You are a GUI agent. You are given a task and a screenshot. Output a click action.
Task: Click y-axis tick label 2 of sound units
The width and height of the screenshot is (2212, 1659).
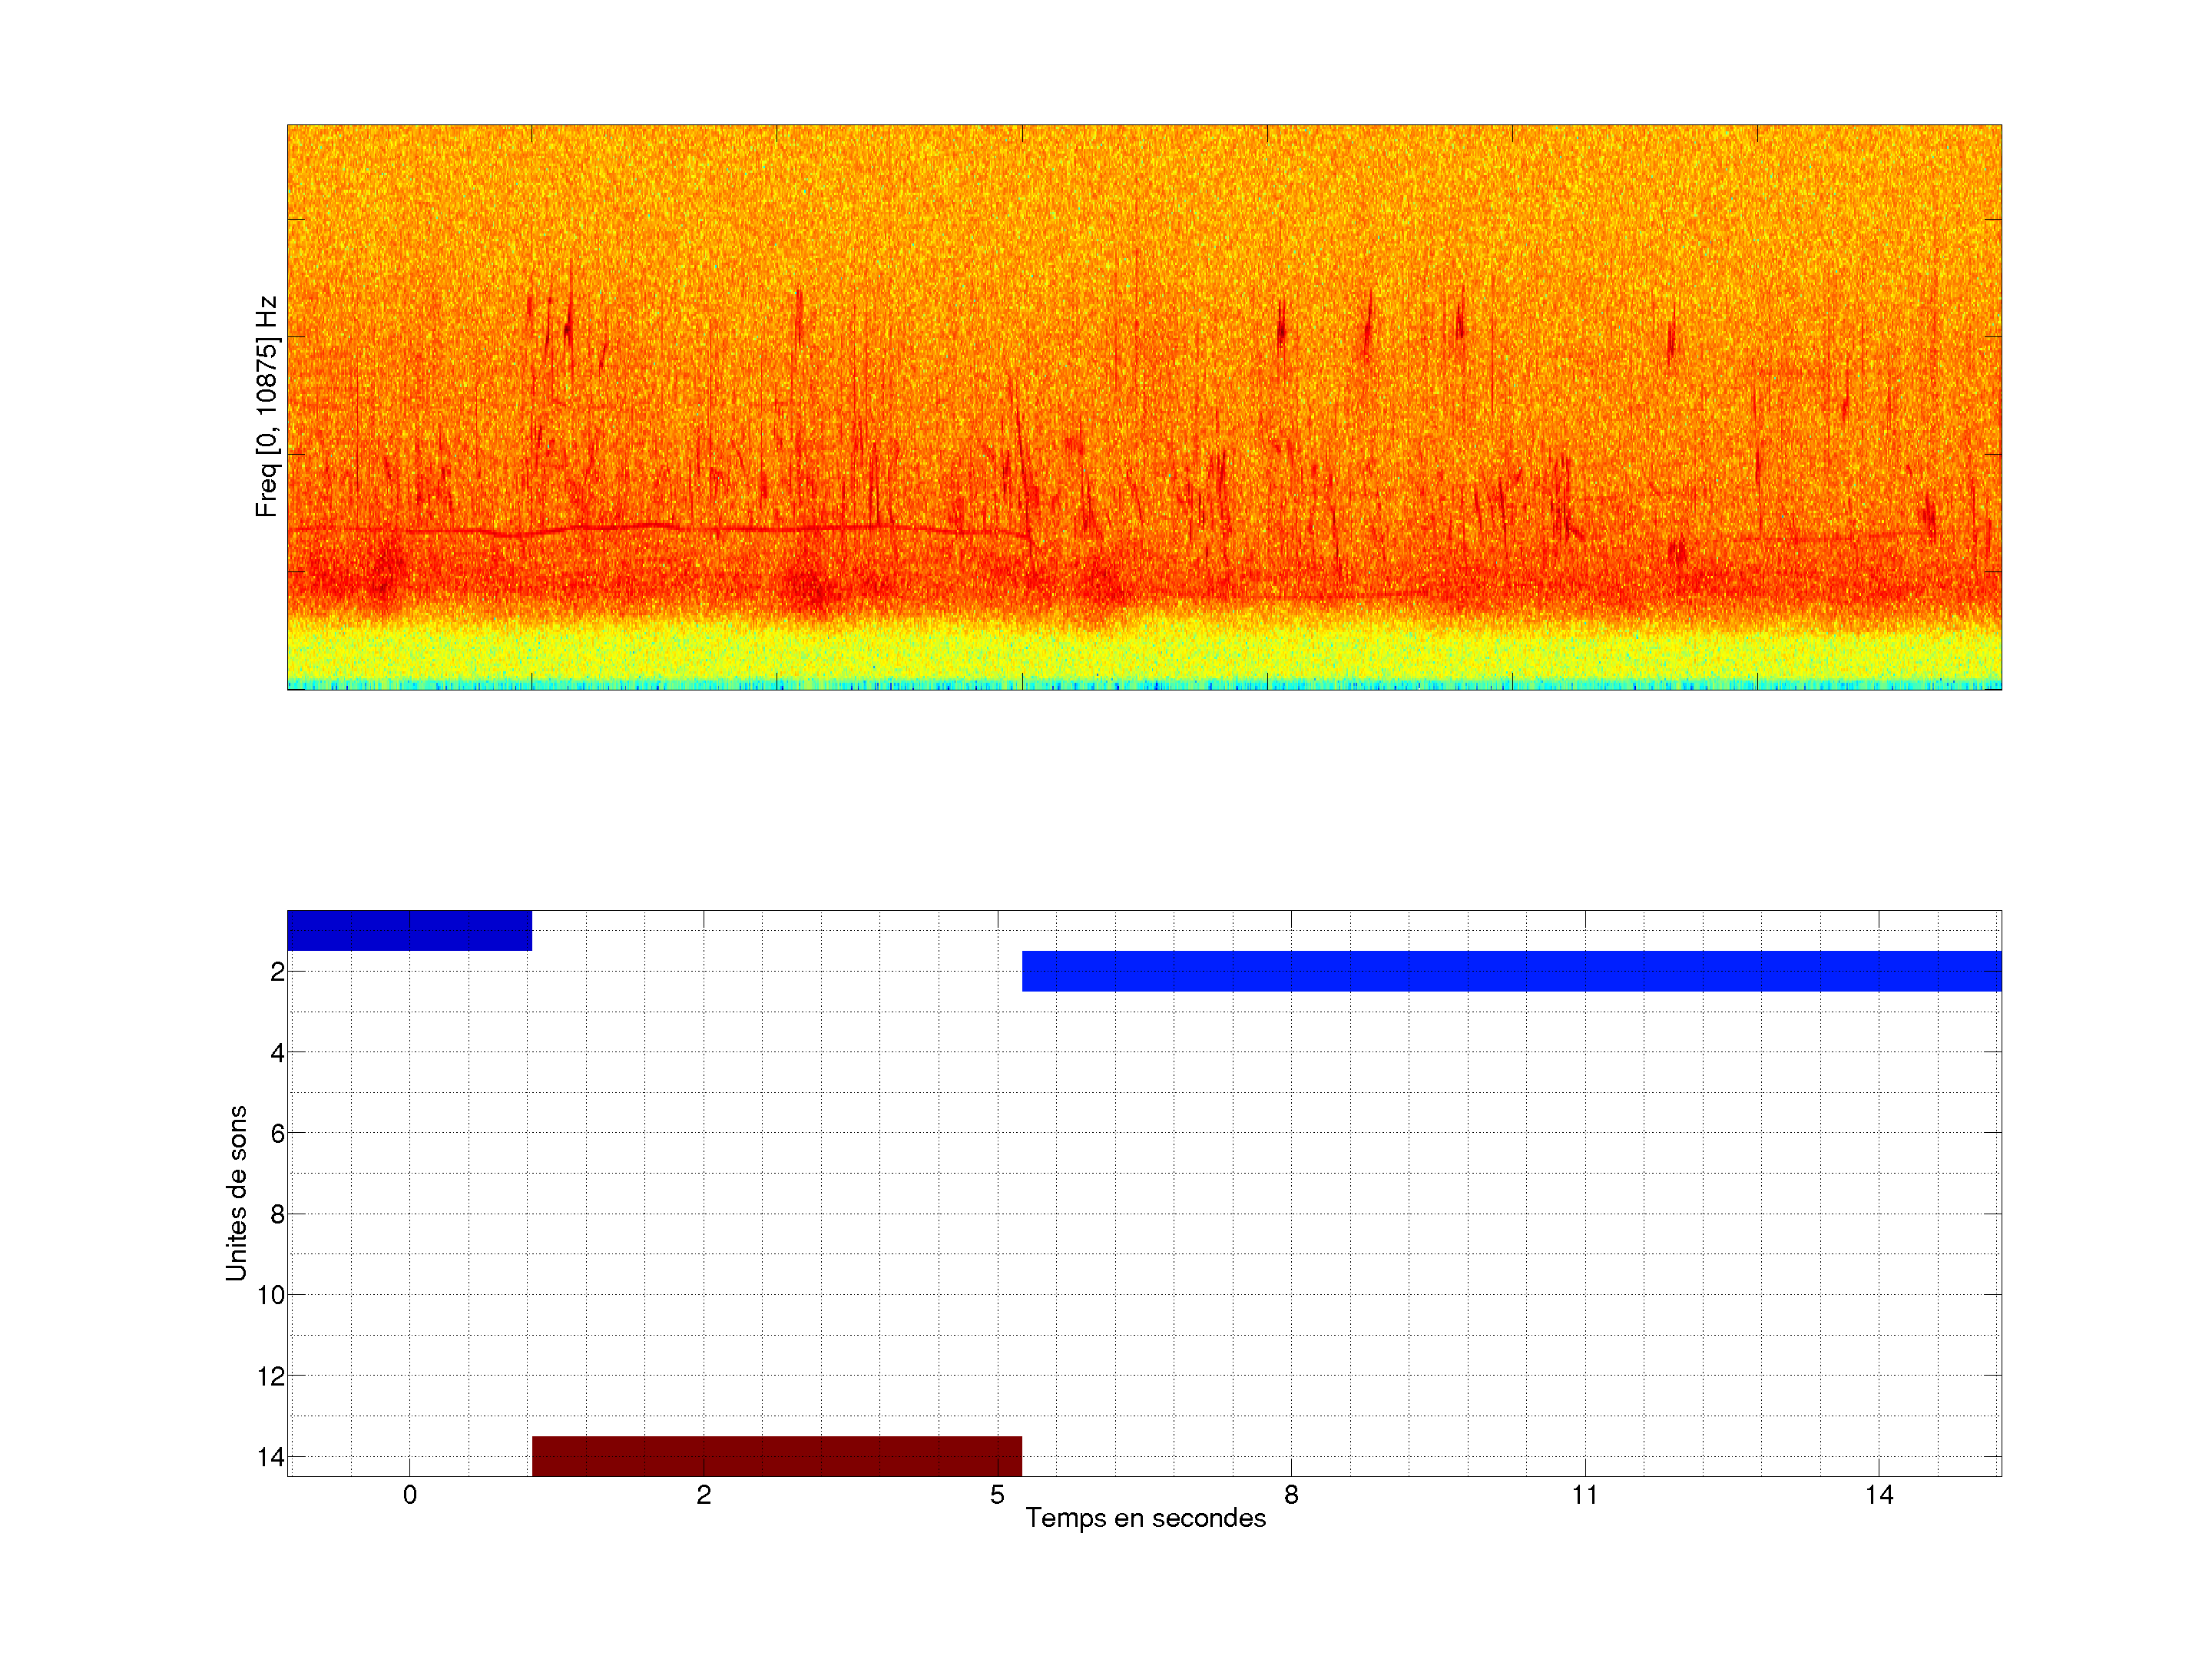coord(277,972)
